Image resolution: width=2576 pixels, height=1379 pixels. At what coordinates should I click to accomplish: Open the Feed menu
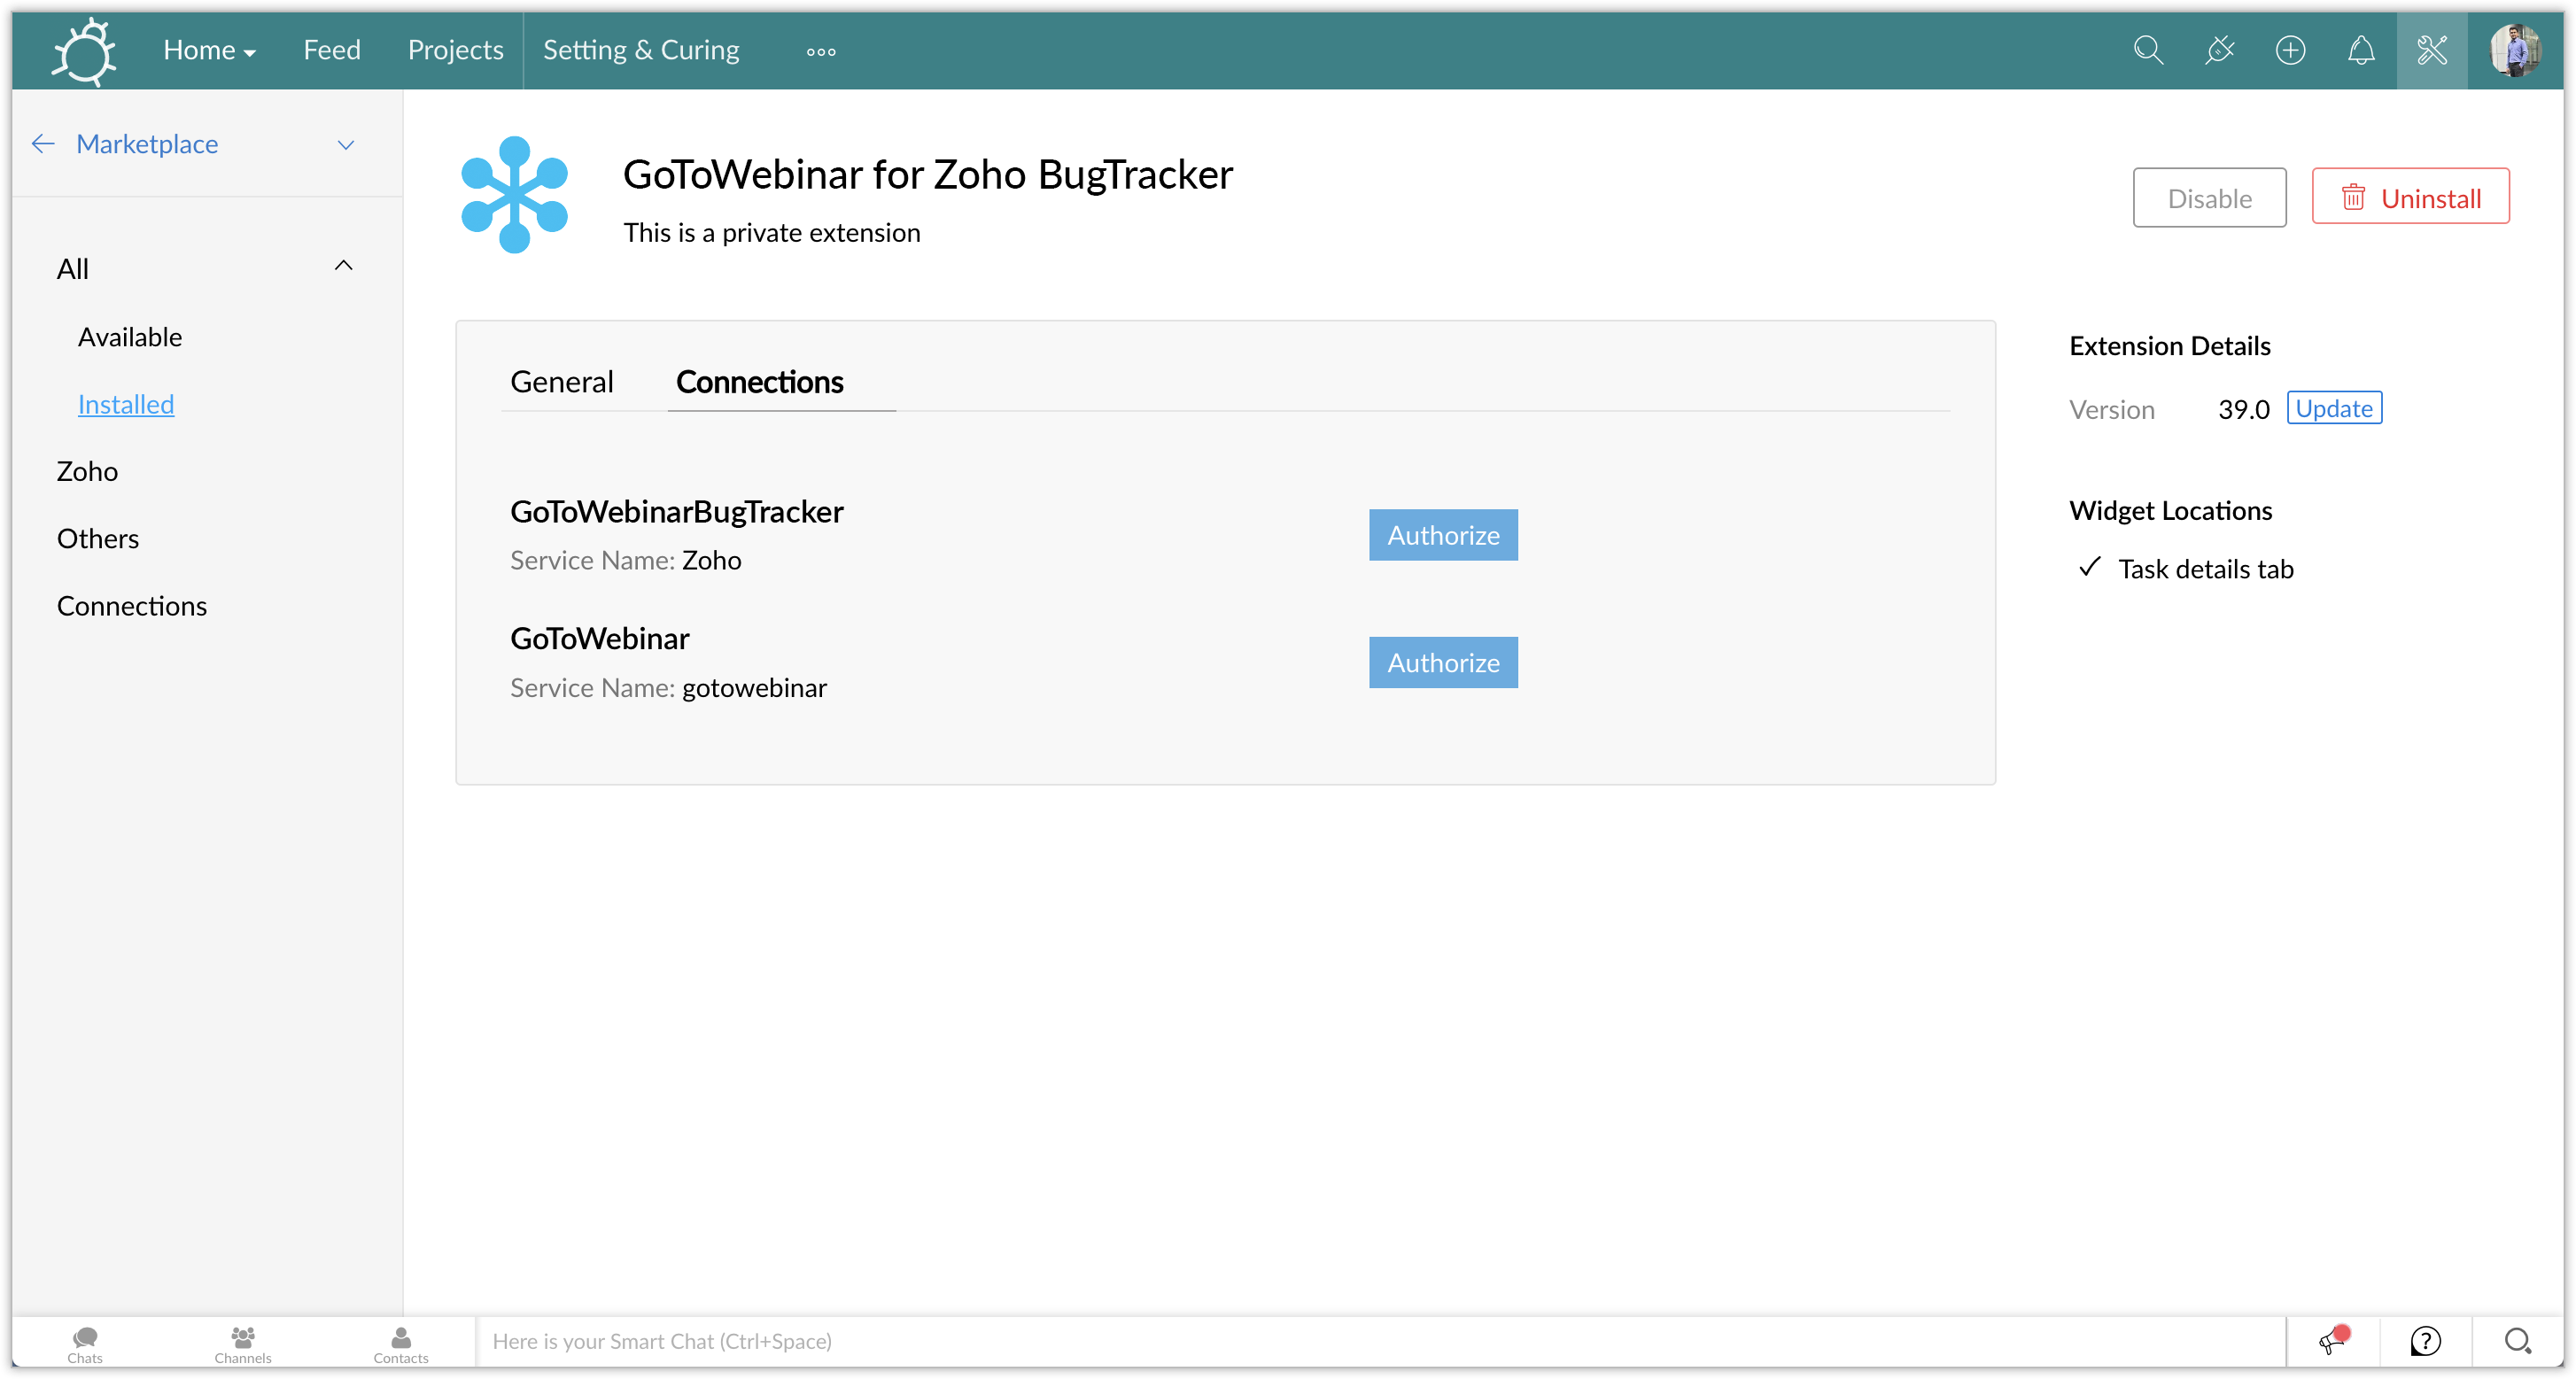point(332,50)
